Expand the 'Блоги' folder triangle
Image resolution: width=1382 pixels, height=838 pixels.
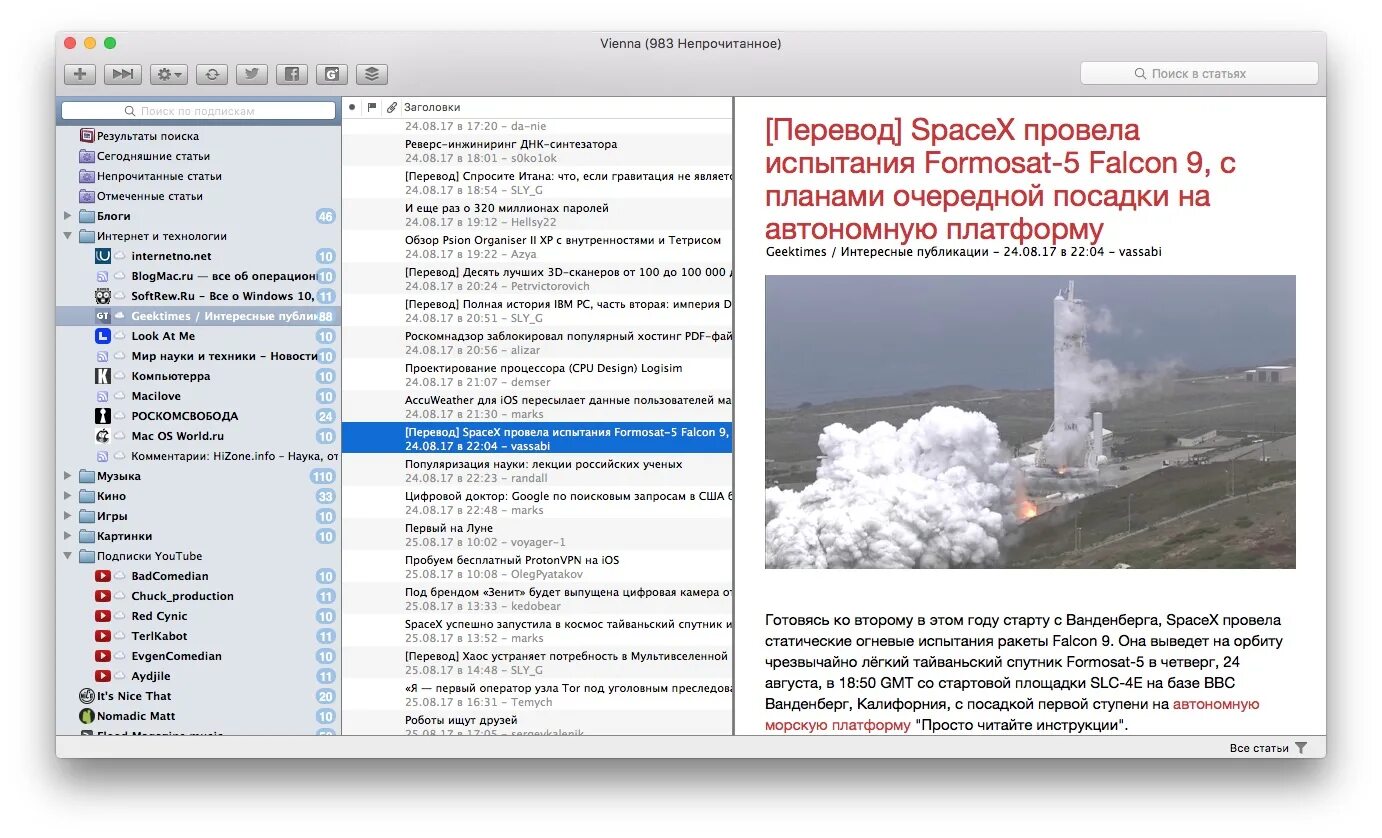pyautogui.click(x=68, y=216)
